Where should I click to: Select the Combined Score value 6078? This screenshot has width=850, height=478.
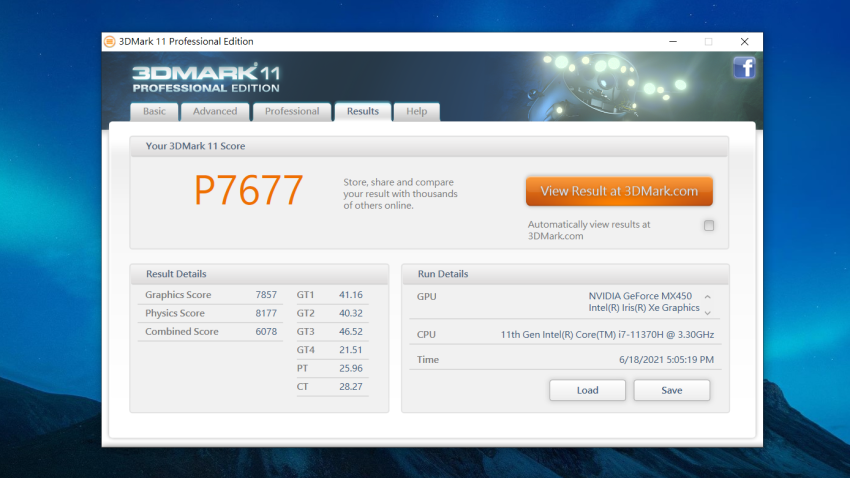266,332
